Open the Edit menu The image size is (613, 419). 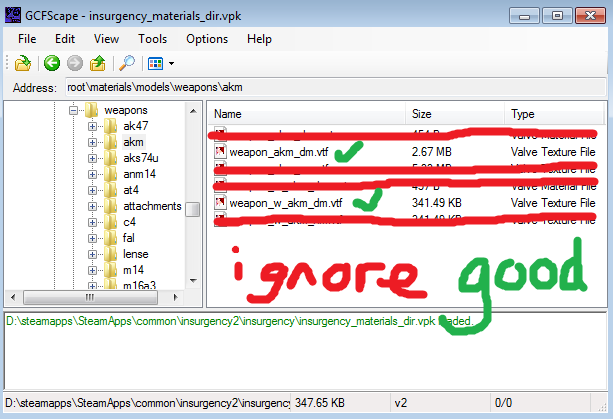(65, 39)
